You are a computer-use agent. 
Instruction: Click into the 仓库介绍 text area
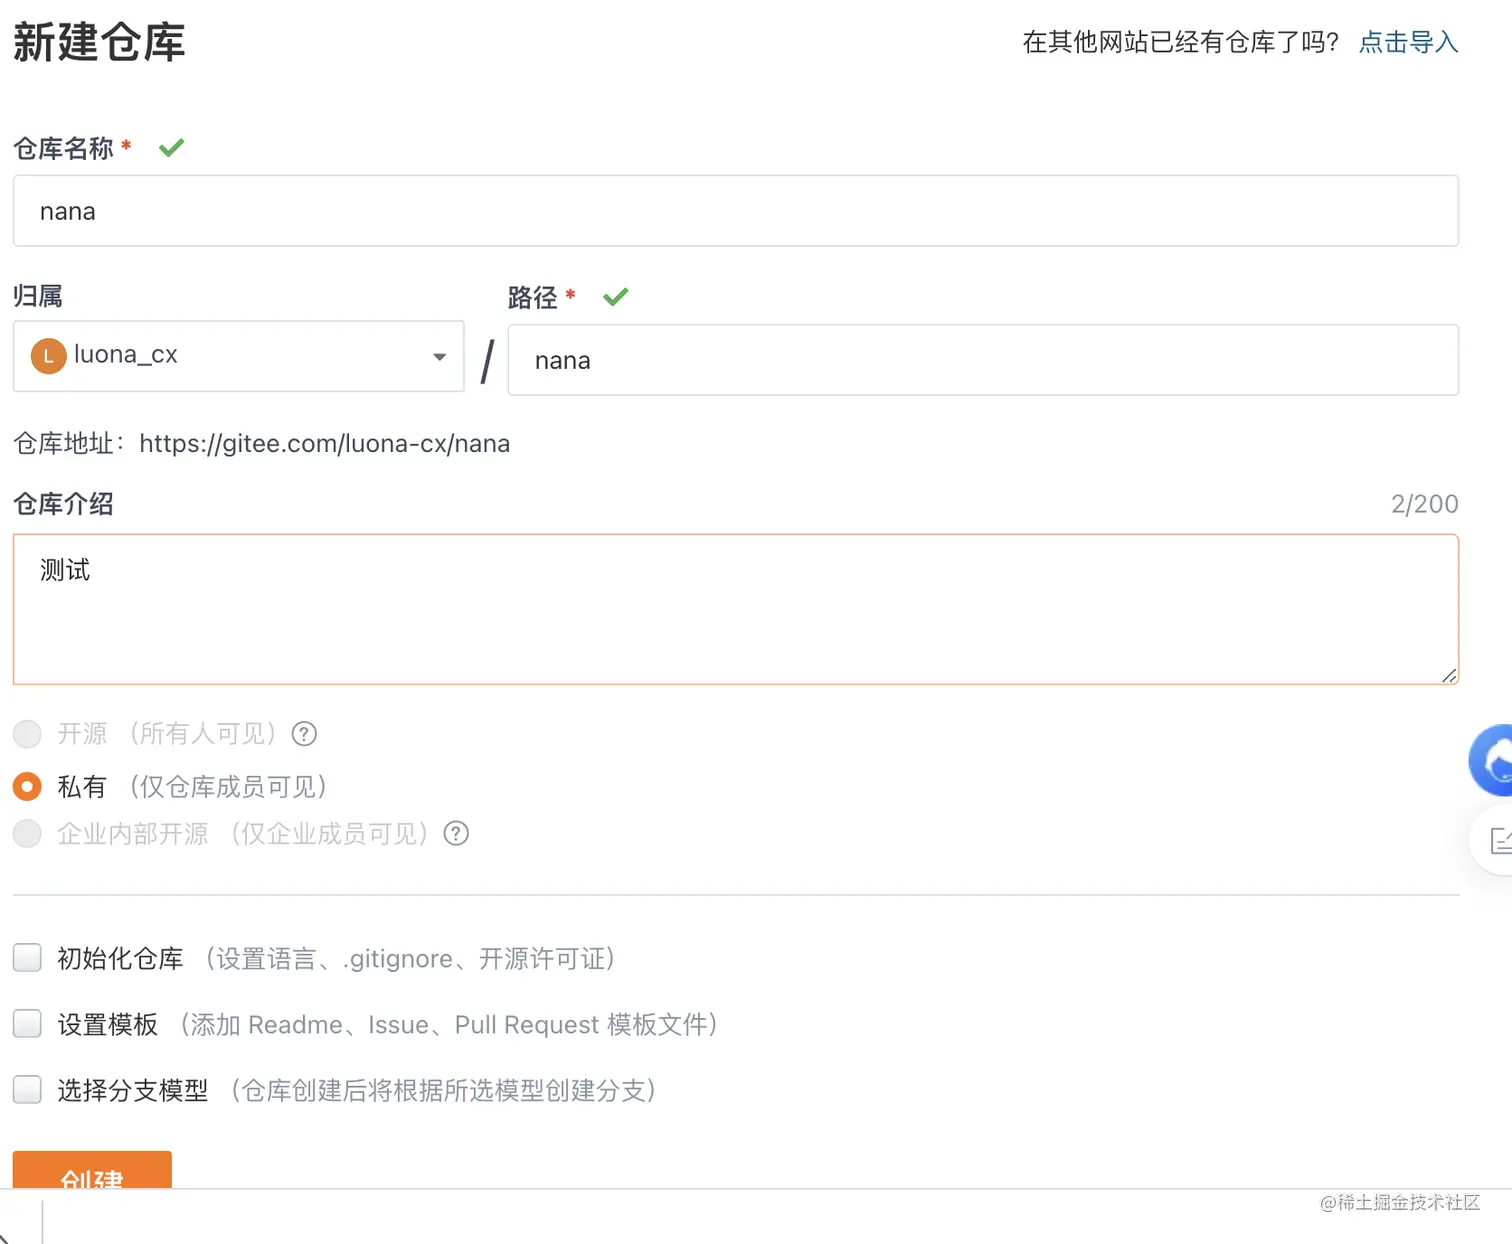[736, 609]
